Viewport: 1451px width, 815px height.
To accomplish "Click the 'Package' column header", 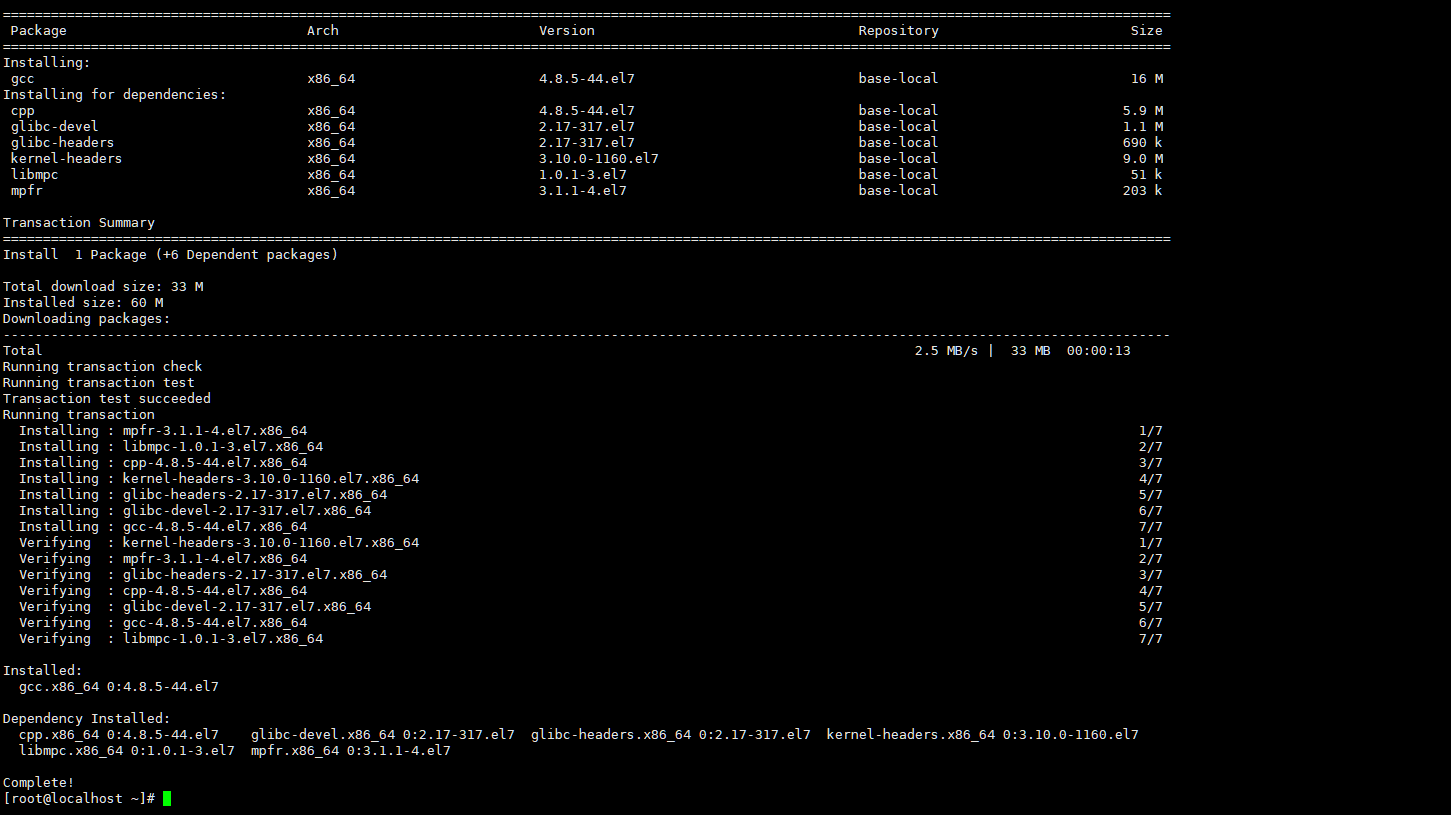I will [39, 30].
